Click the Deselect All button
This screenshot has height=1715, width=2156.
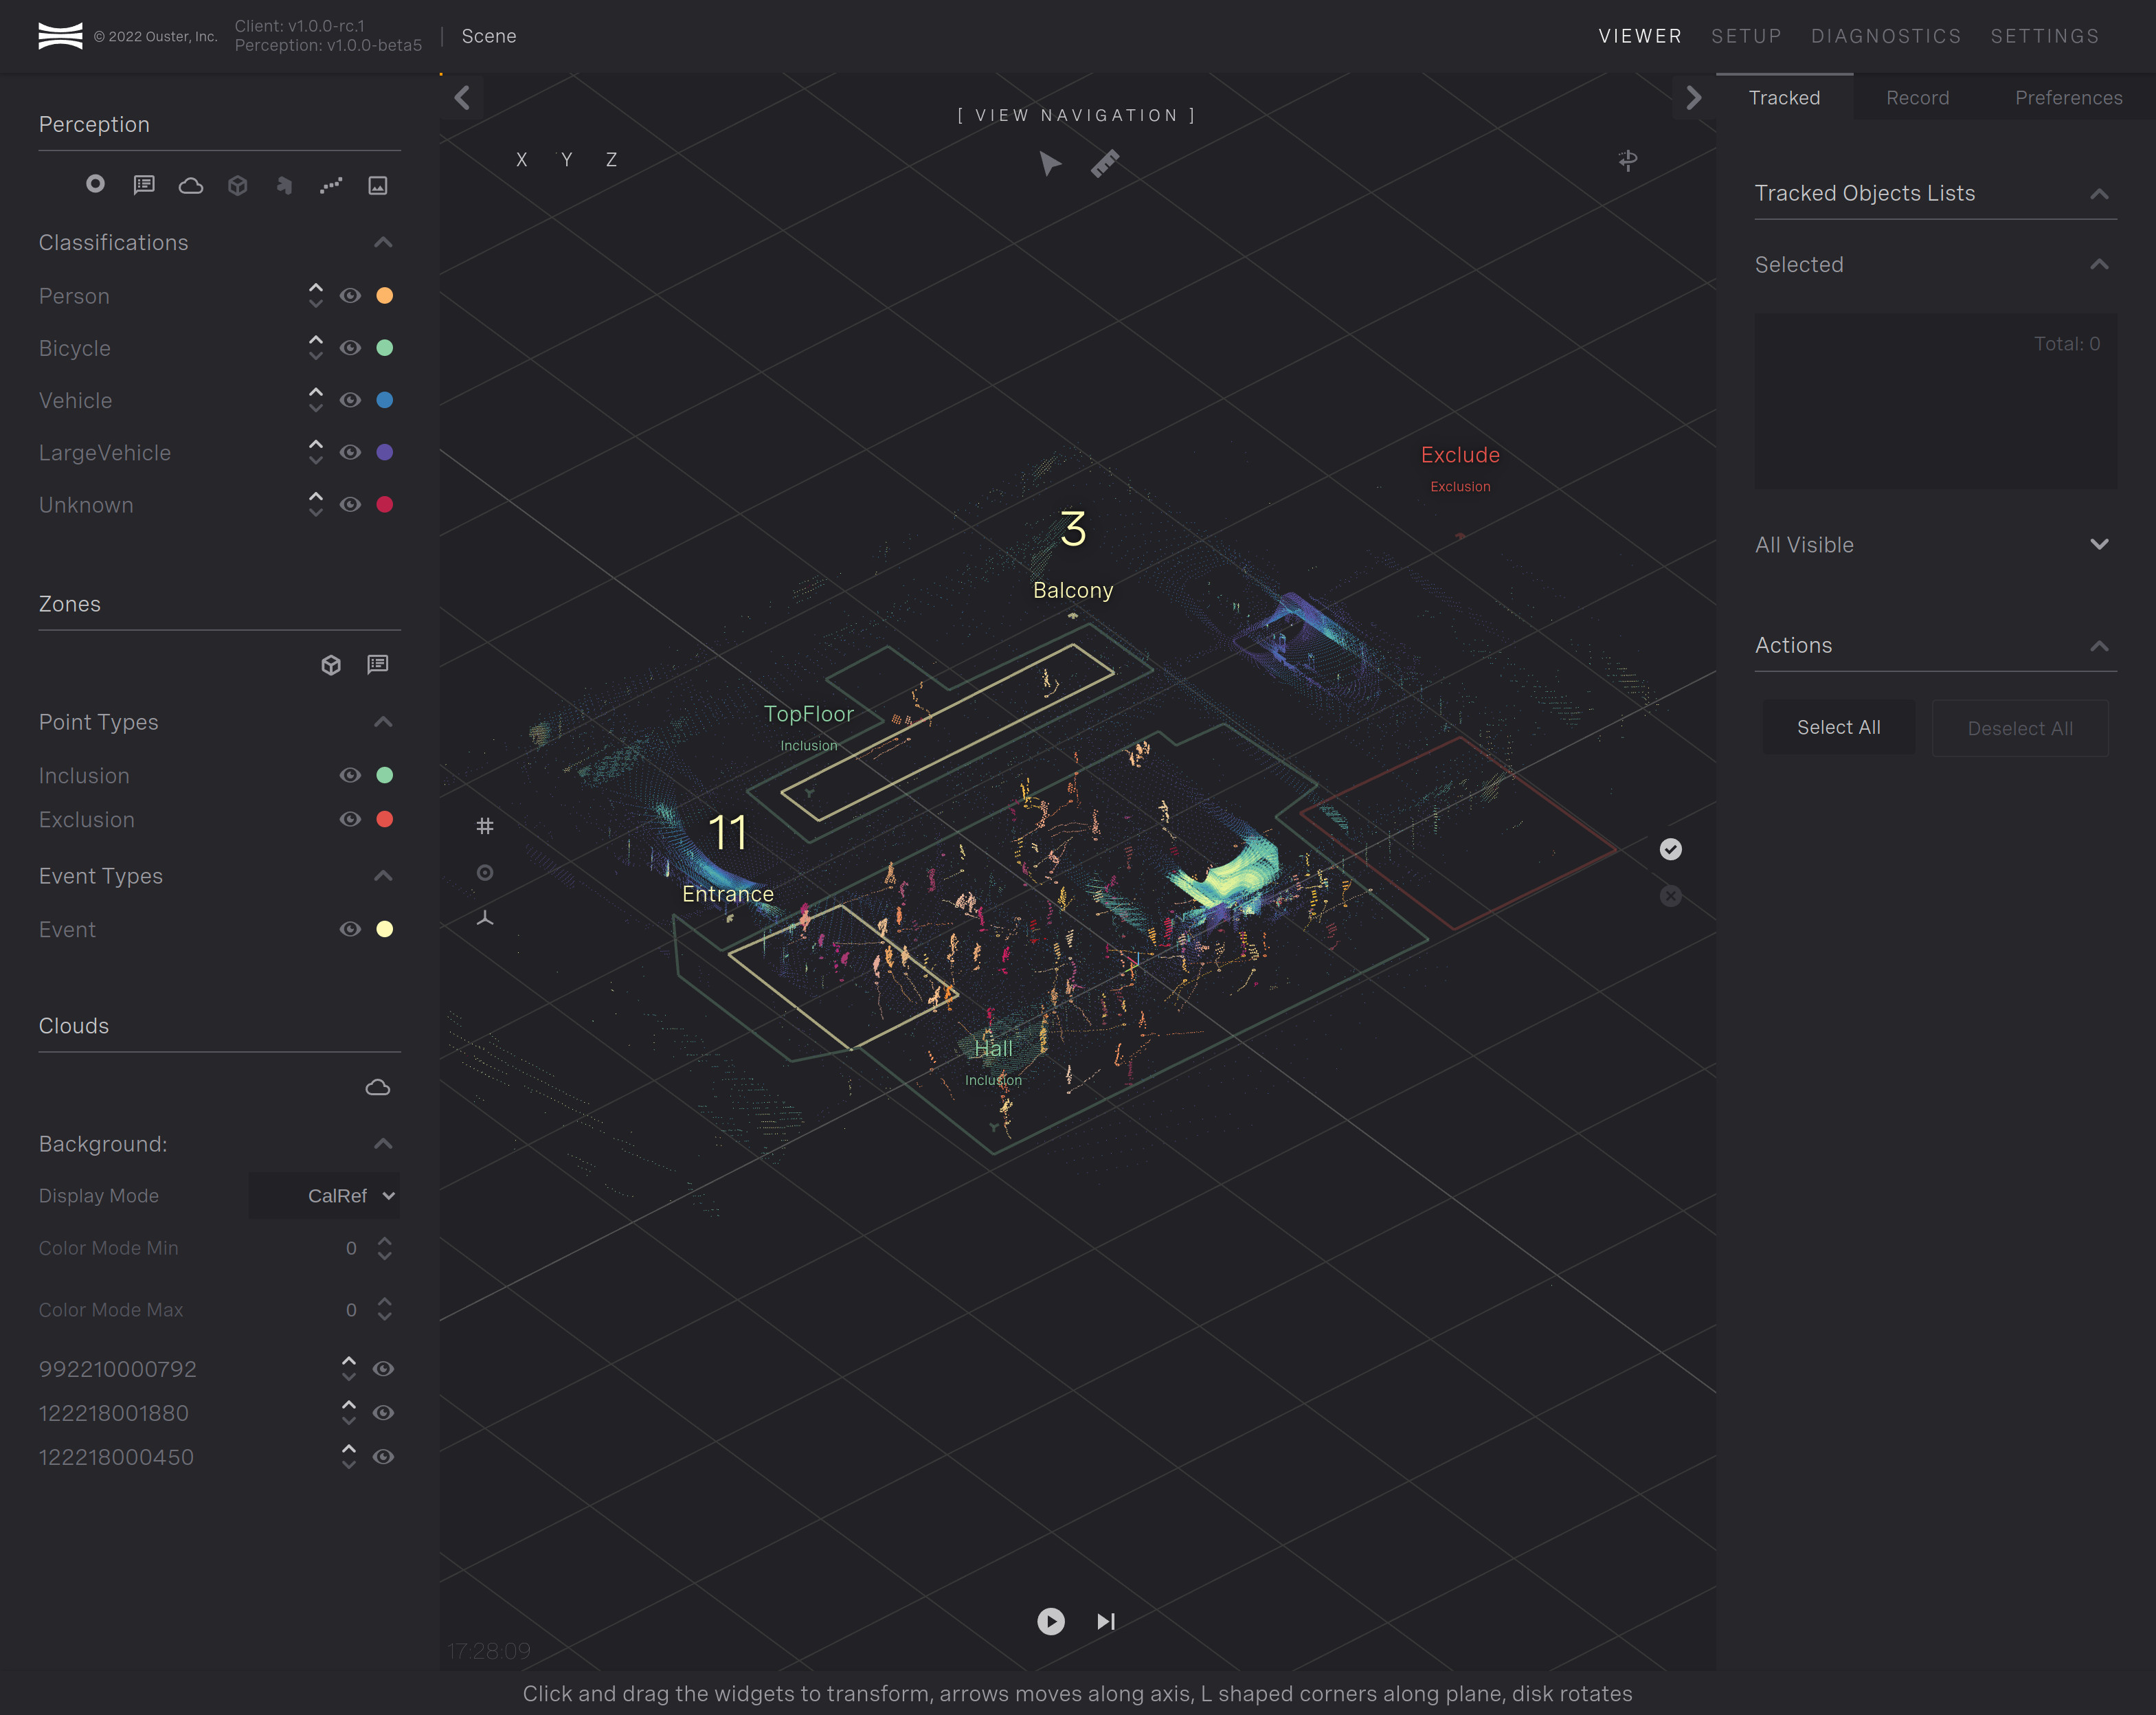point(2020,728)
